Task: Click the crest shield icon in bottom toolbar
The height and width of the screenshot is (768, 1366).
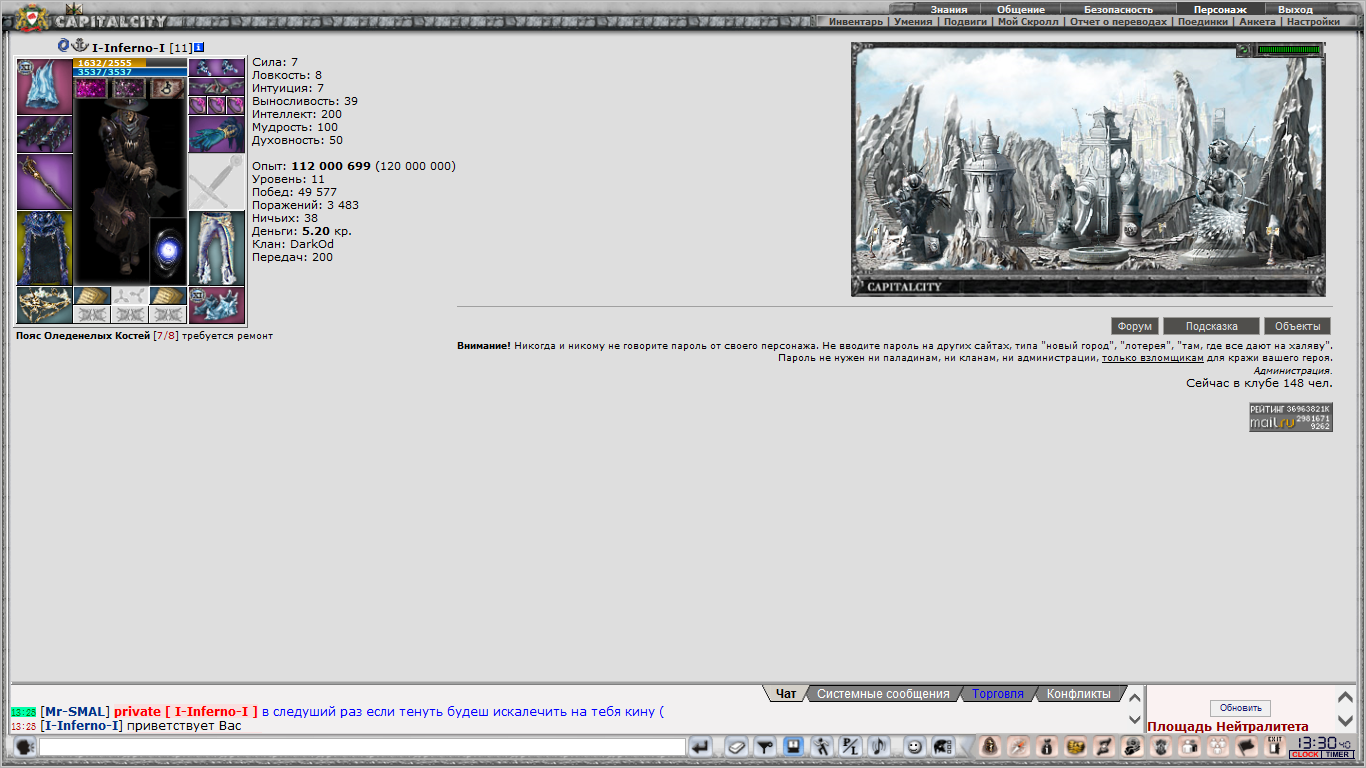Action: click(x=1161, y=746)
